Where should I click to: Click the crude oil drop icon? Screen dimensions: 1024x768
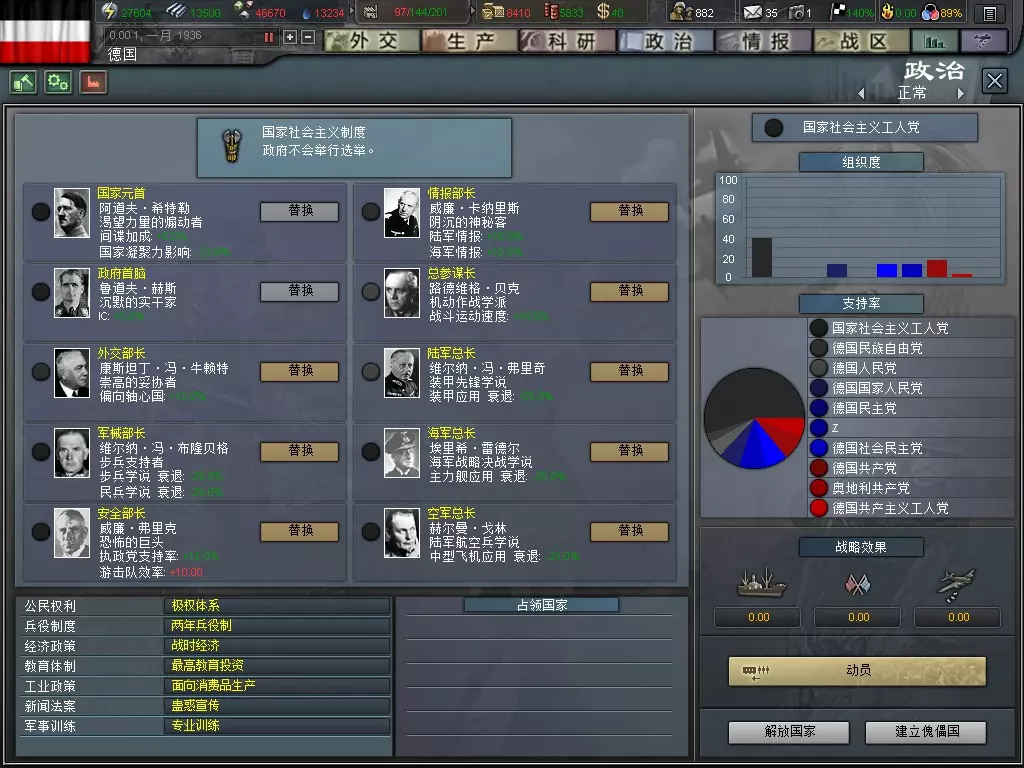(x=307, y=12)
